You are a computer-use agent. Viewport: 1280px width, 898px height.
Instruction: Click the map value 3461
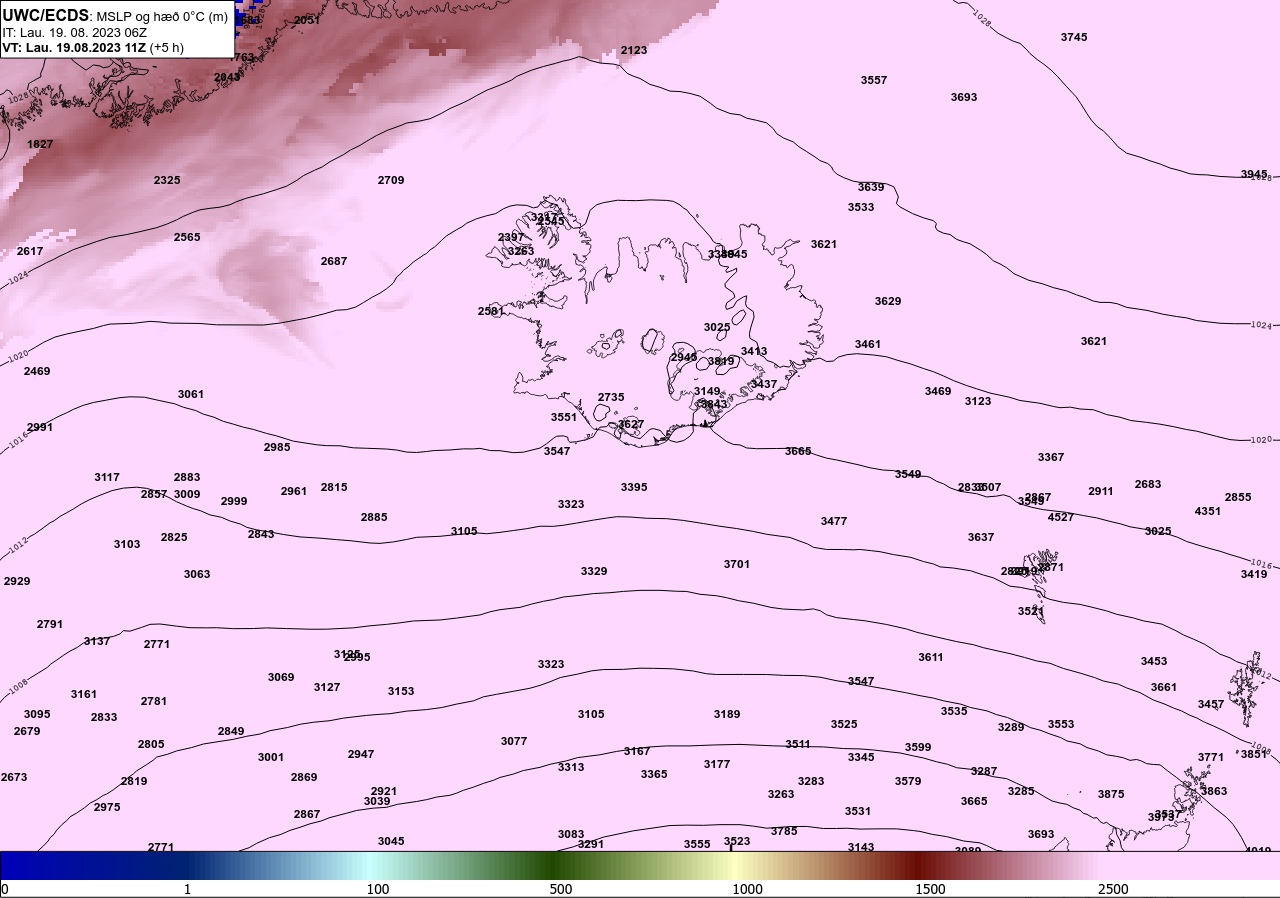click(x=868, y=344)
